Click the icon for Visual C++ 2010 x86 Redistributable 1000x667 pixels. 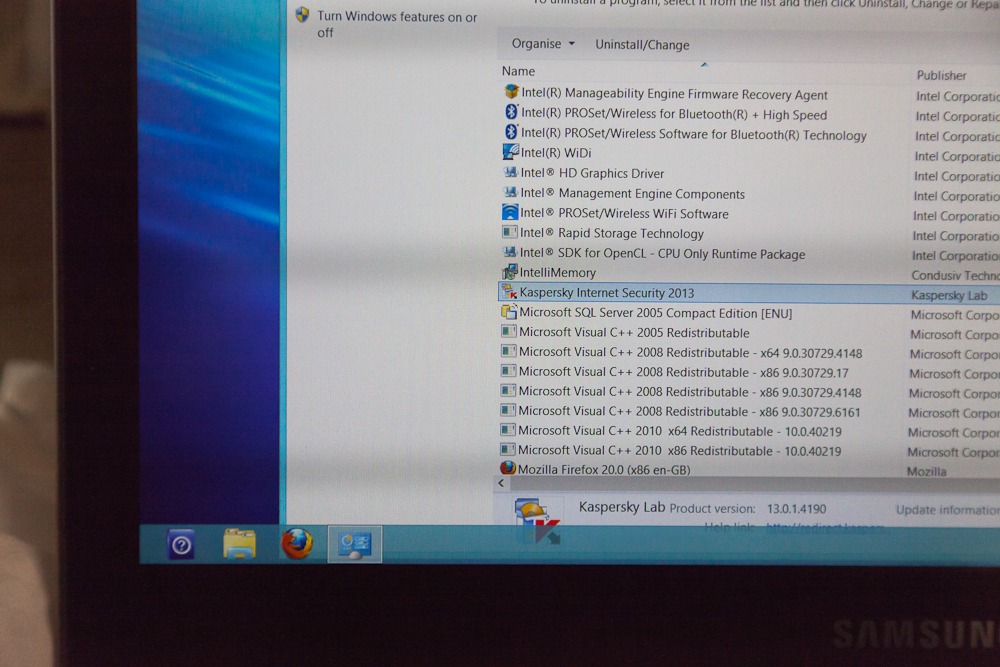508,449
